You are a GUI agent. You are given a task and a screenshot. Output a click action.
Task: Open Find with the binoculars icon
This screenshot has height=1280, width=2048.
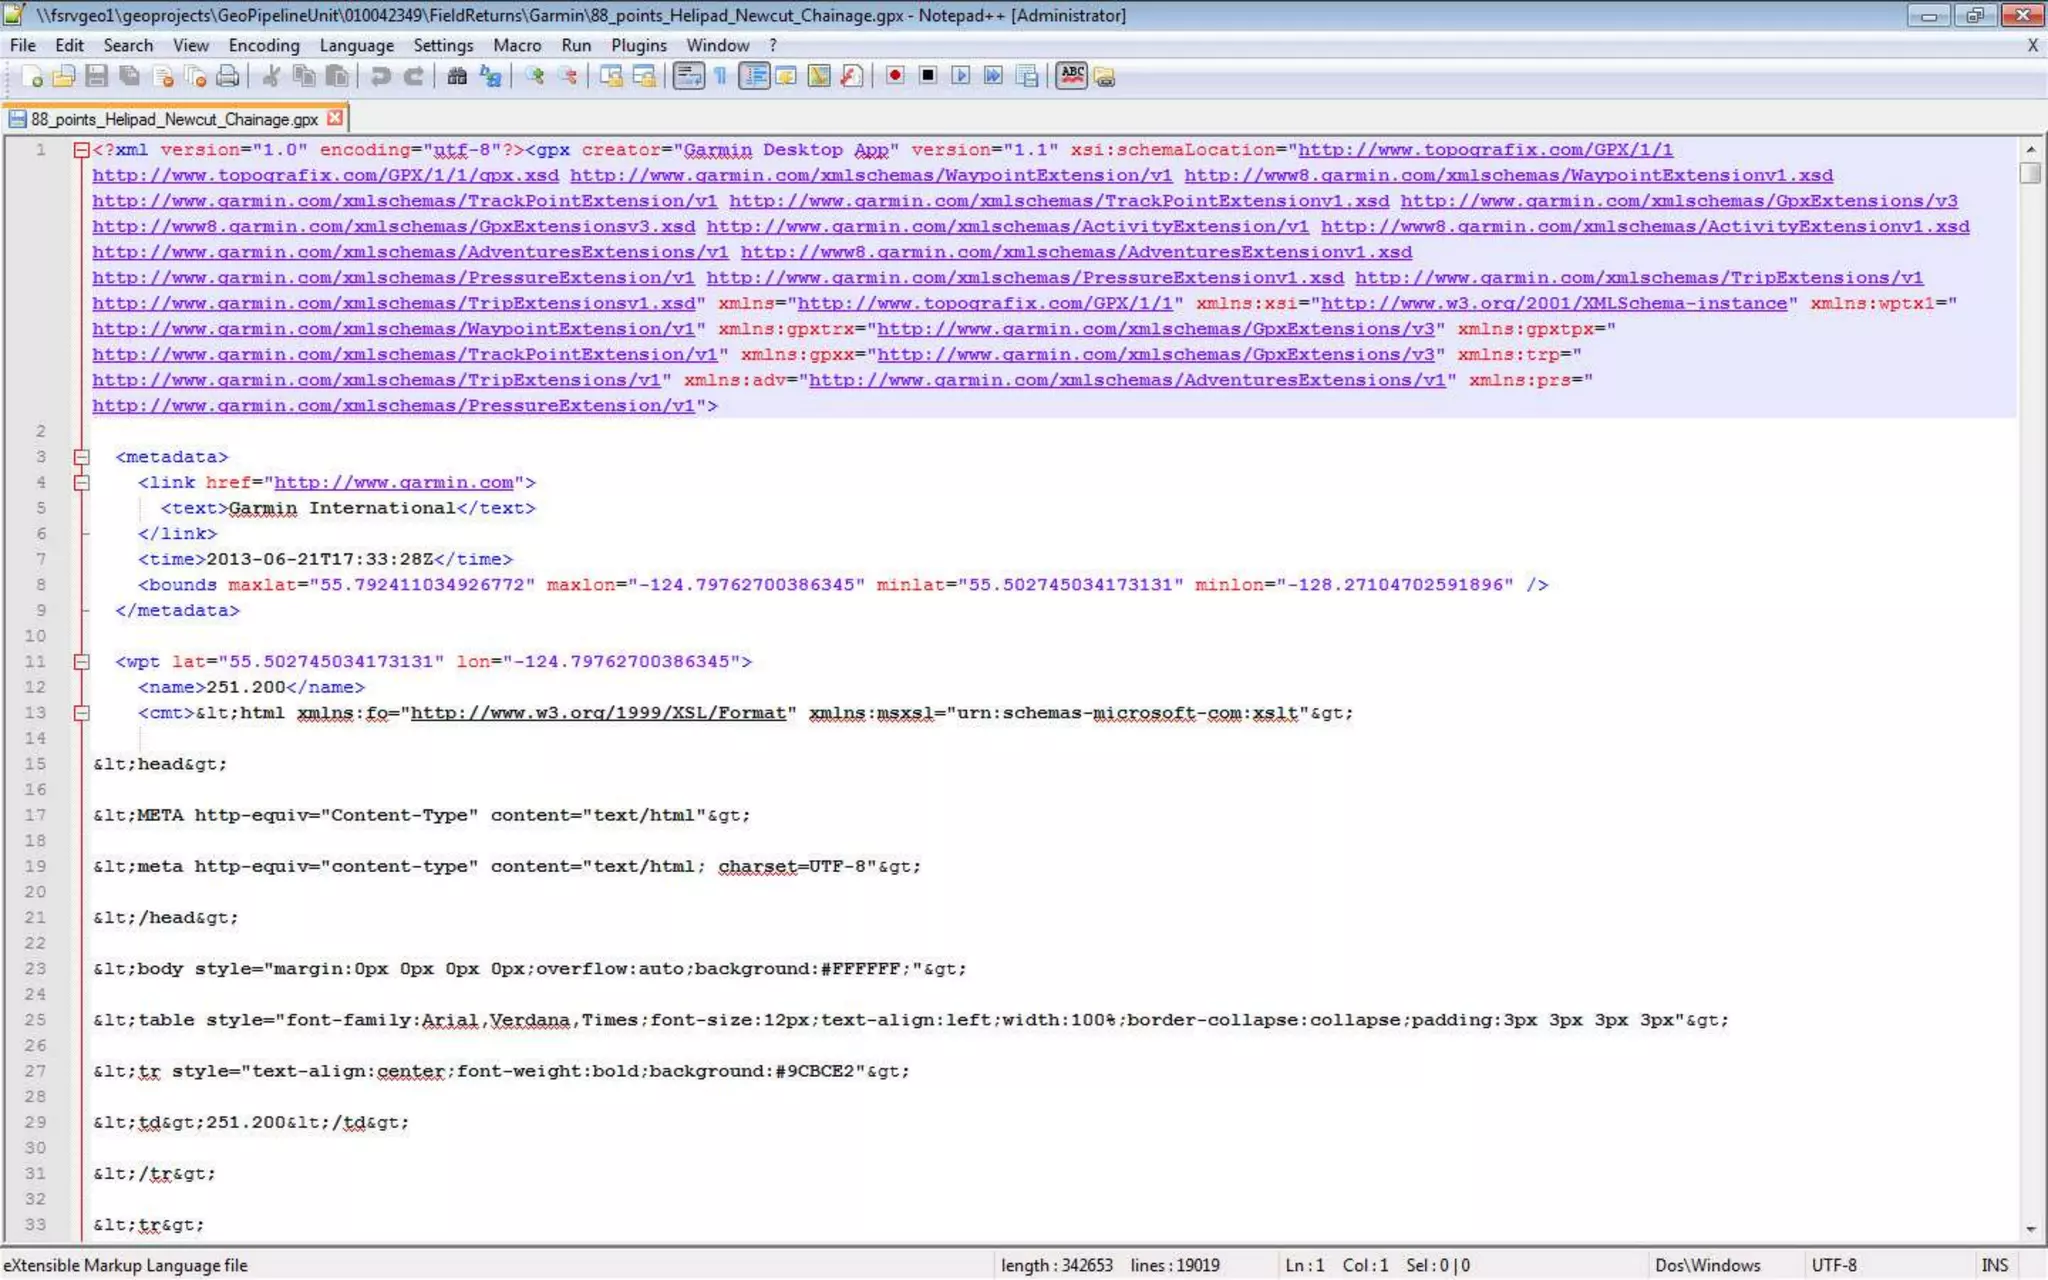457,76
